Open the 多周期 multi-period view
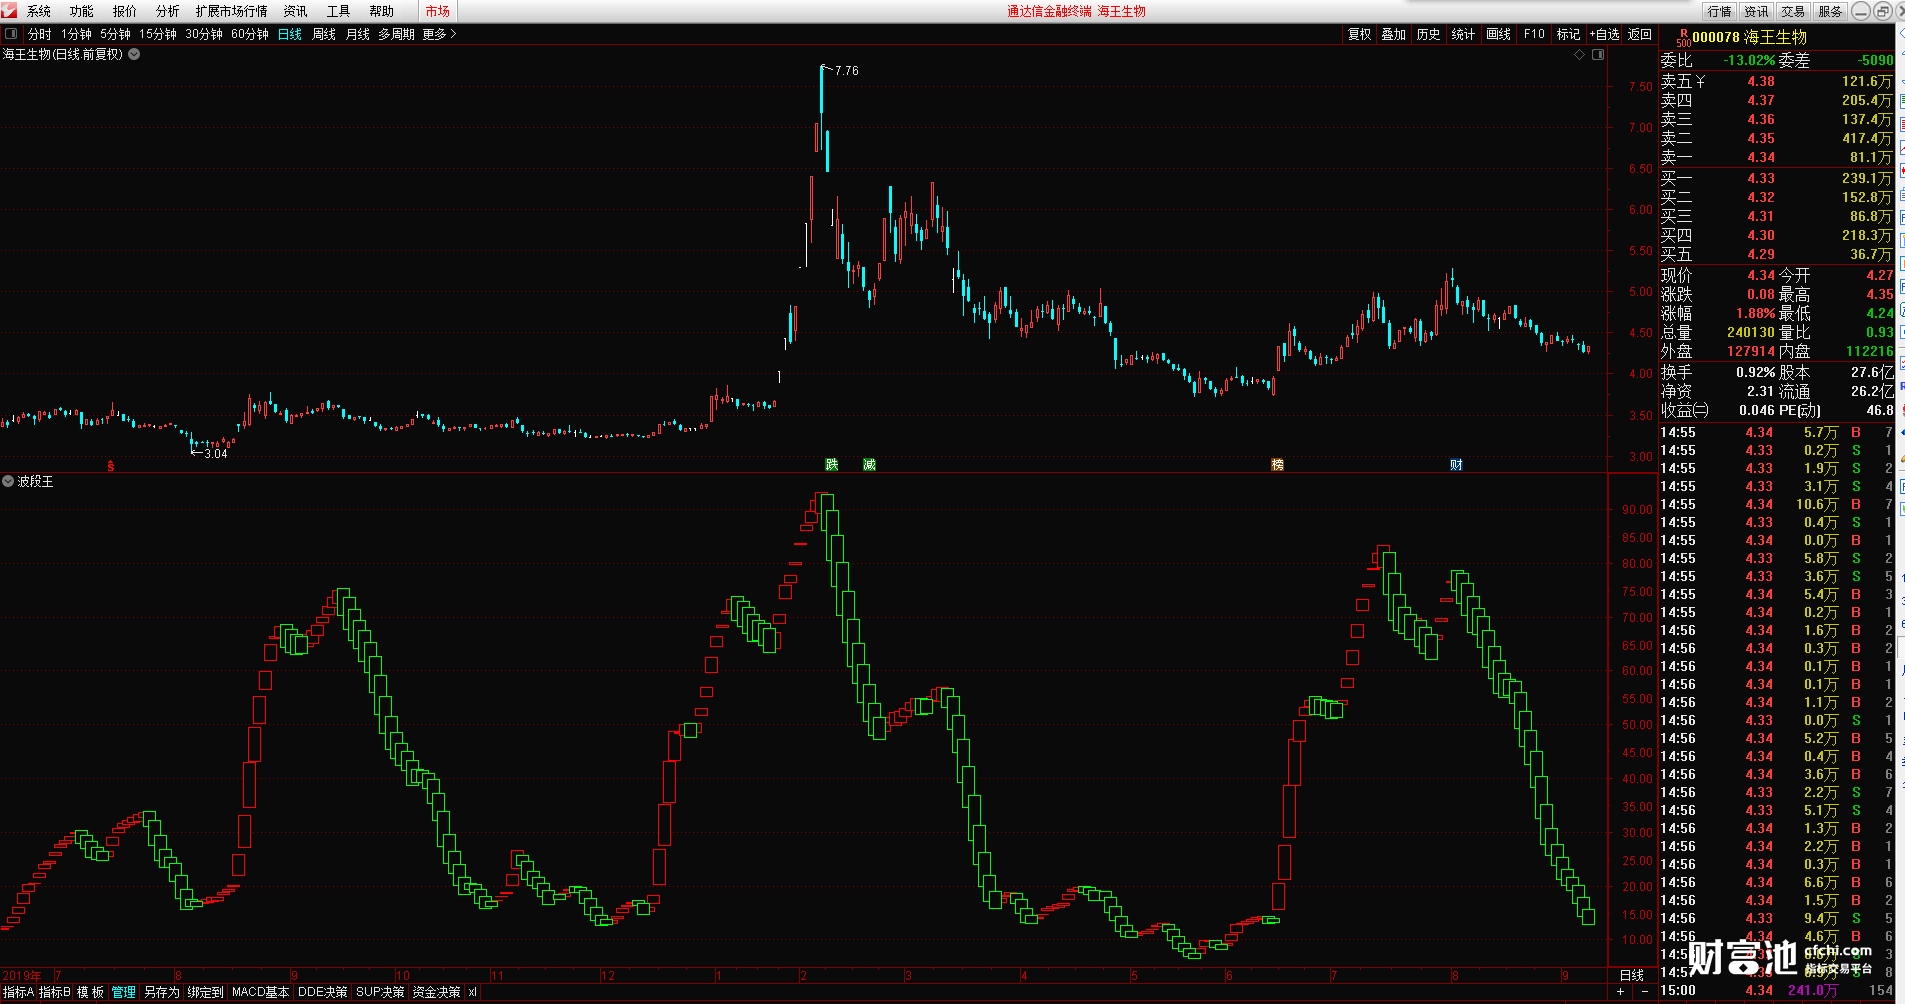This screenshot has height=1004, width=1905. pyautogui.click(x=396, y=34)
